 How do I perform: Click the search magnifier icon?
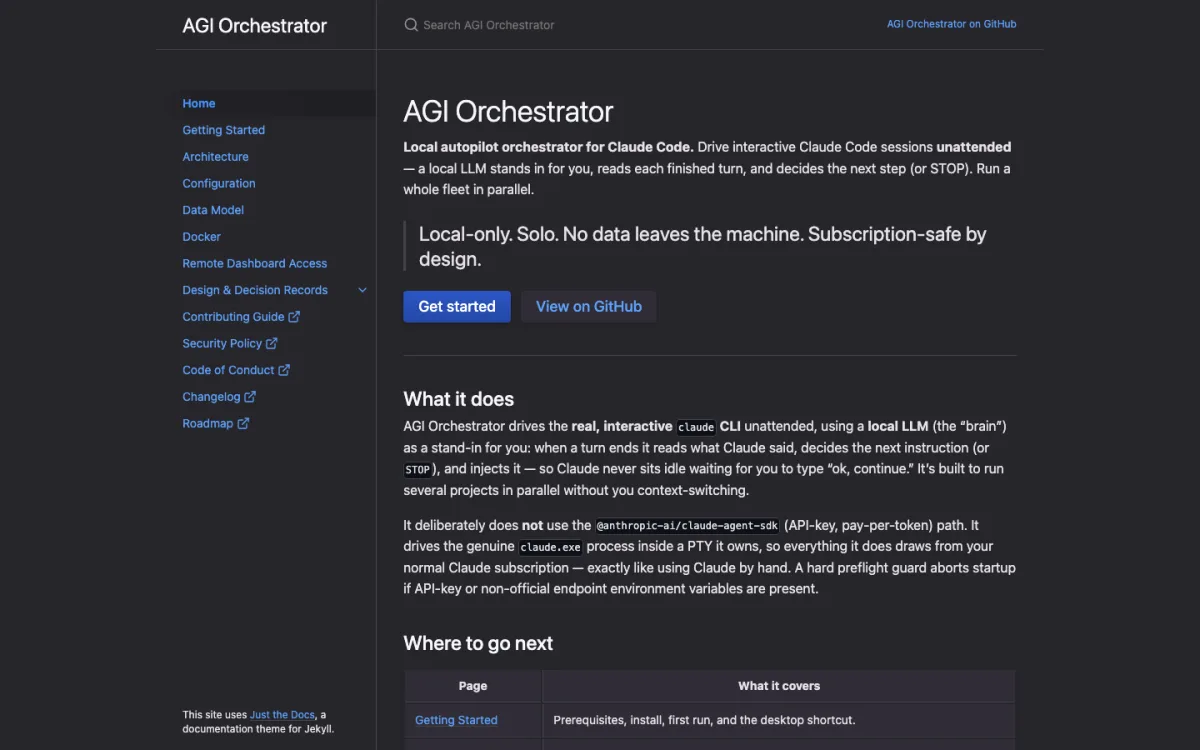click(411, 25)
